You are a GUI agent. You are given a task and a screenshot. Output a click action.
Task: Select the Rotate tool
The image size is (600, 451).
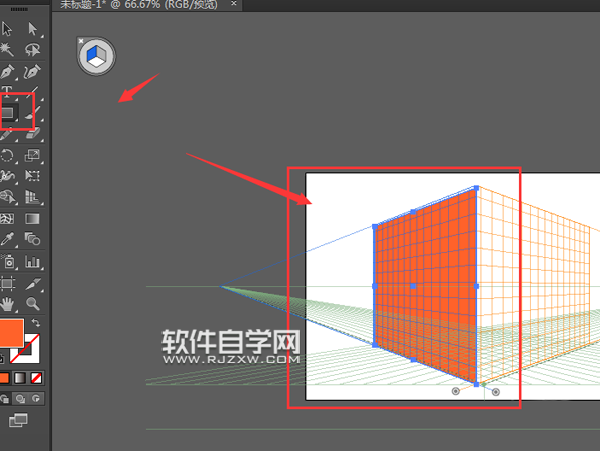pyautogui.click(x=7, y=155)
